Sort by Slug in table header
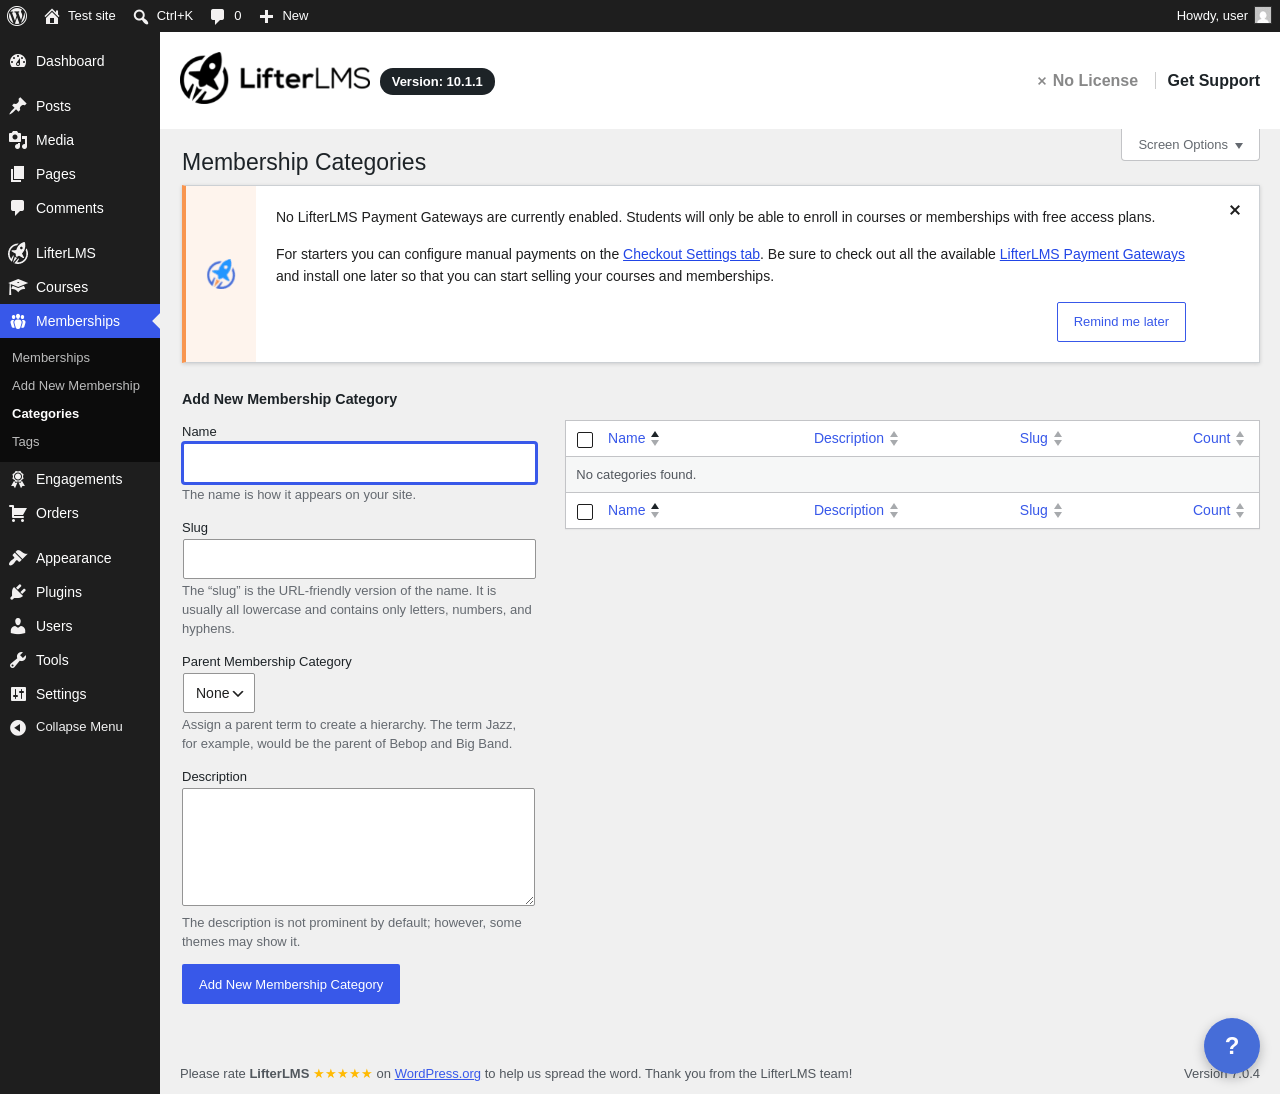This screenshot has height=1094, width=1280. pos(1041,438)
